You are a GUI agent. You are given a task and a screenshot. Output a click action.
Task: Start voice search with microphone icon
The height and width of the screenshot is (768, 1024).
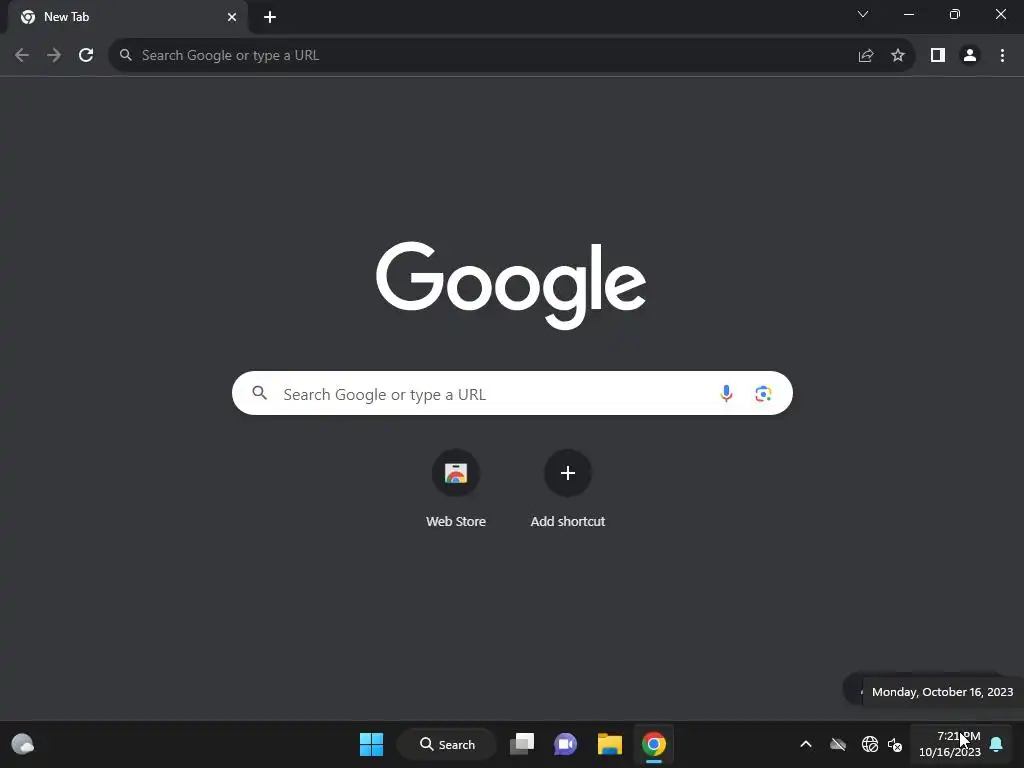click(x=726, y=393)
